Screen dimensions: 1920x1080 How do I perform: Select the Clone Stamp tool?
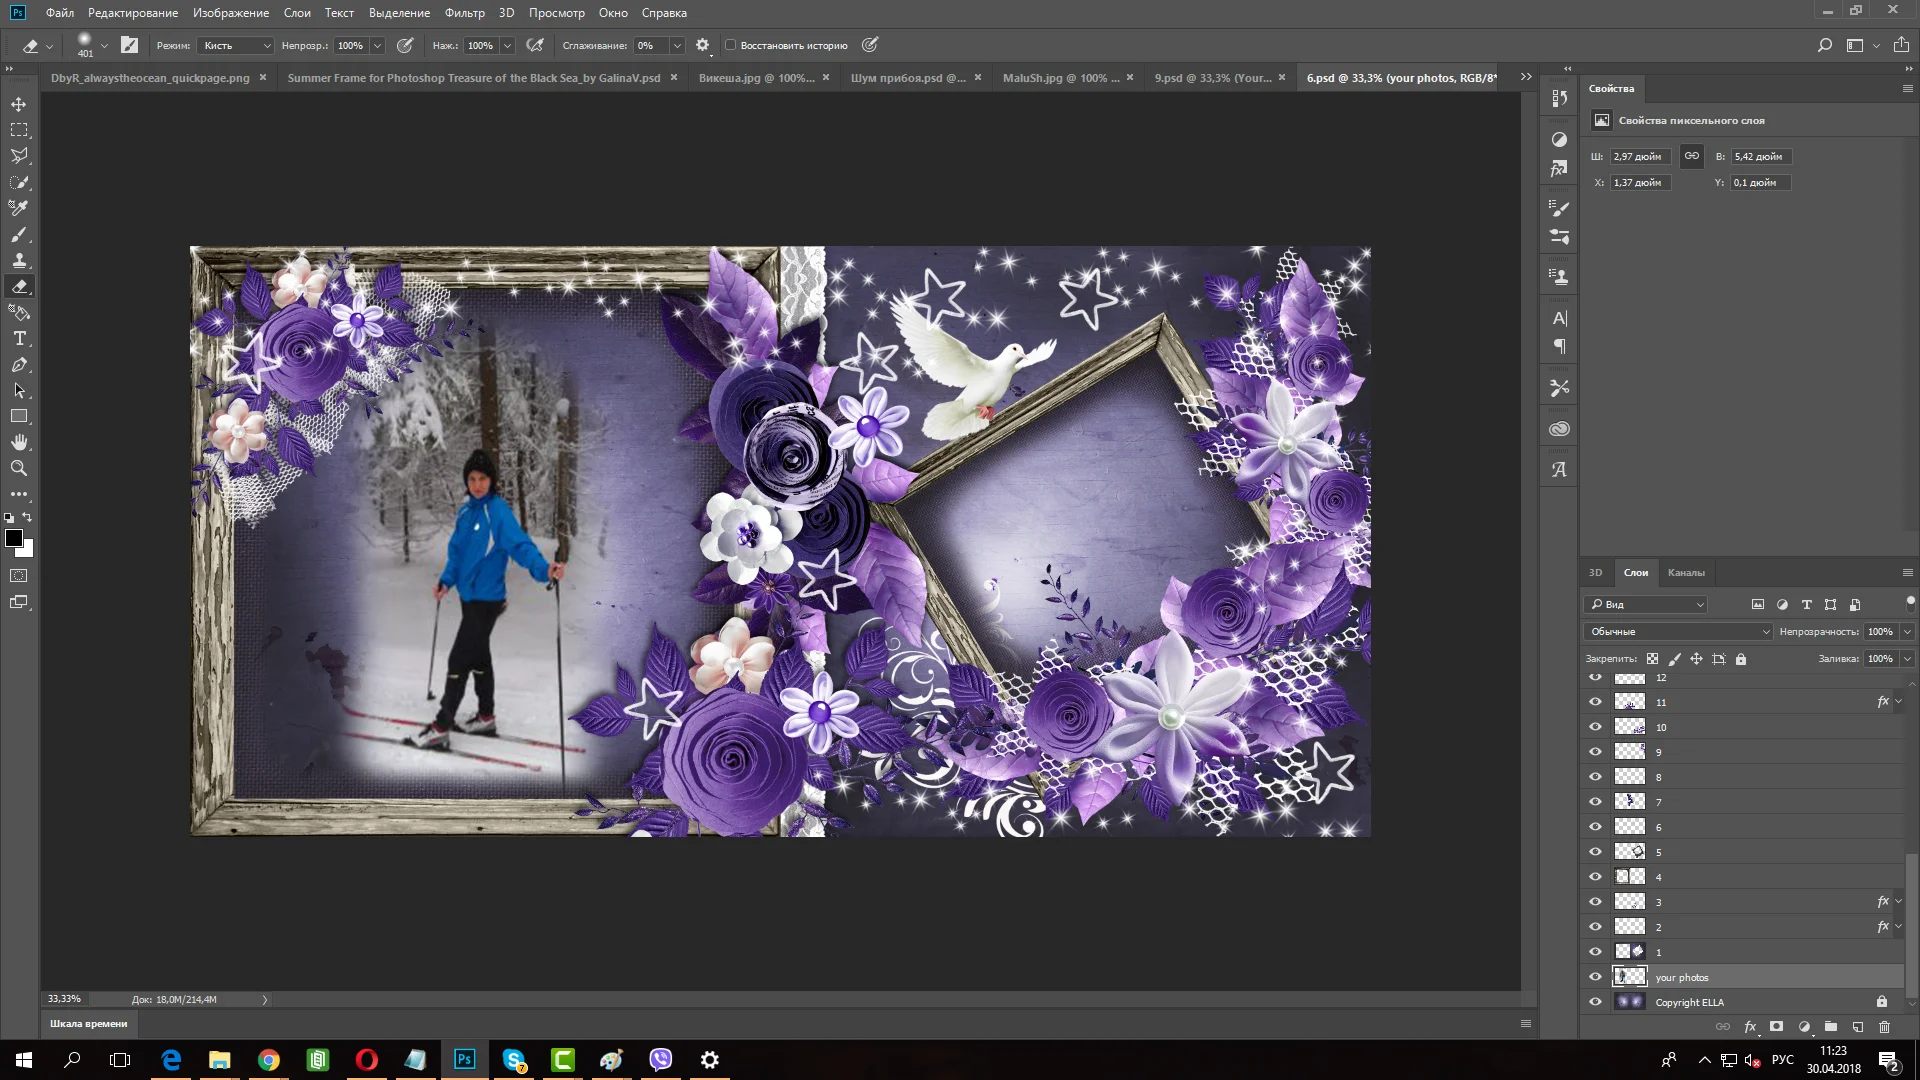(x=19, y=260)
